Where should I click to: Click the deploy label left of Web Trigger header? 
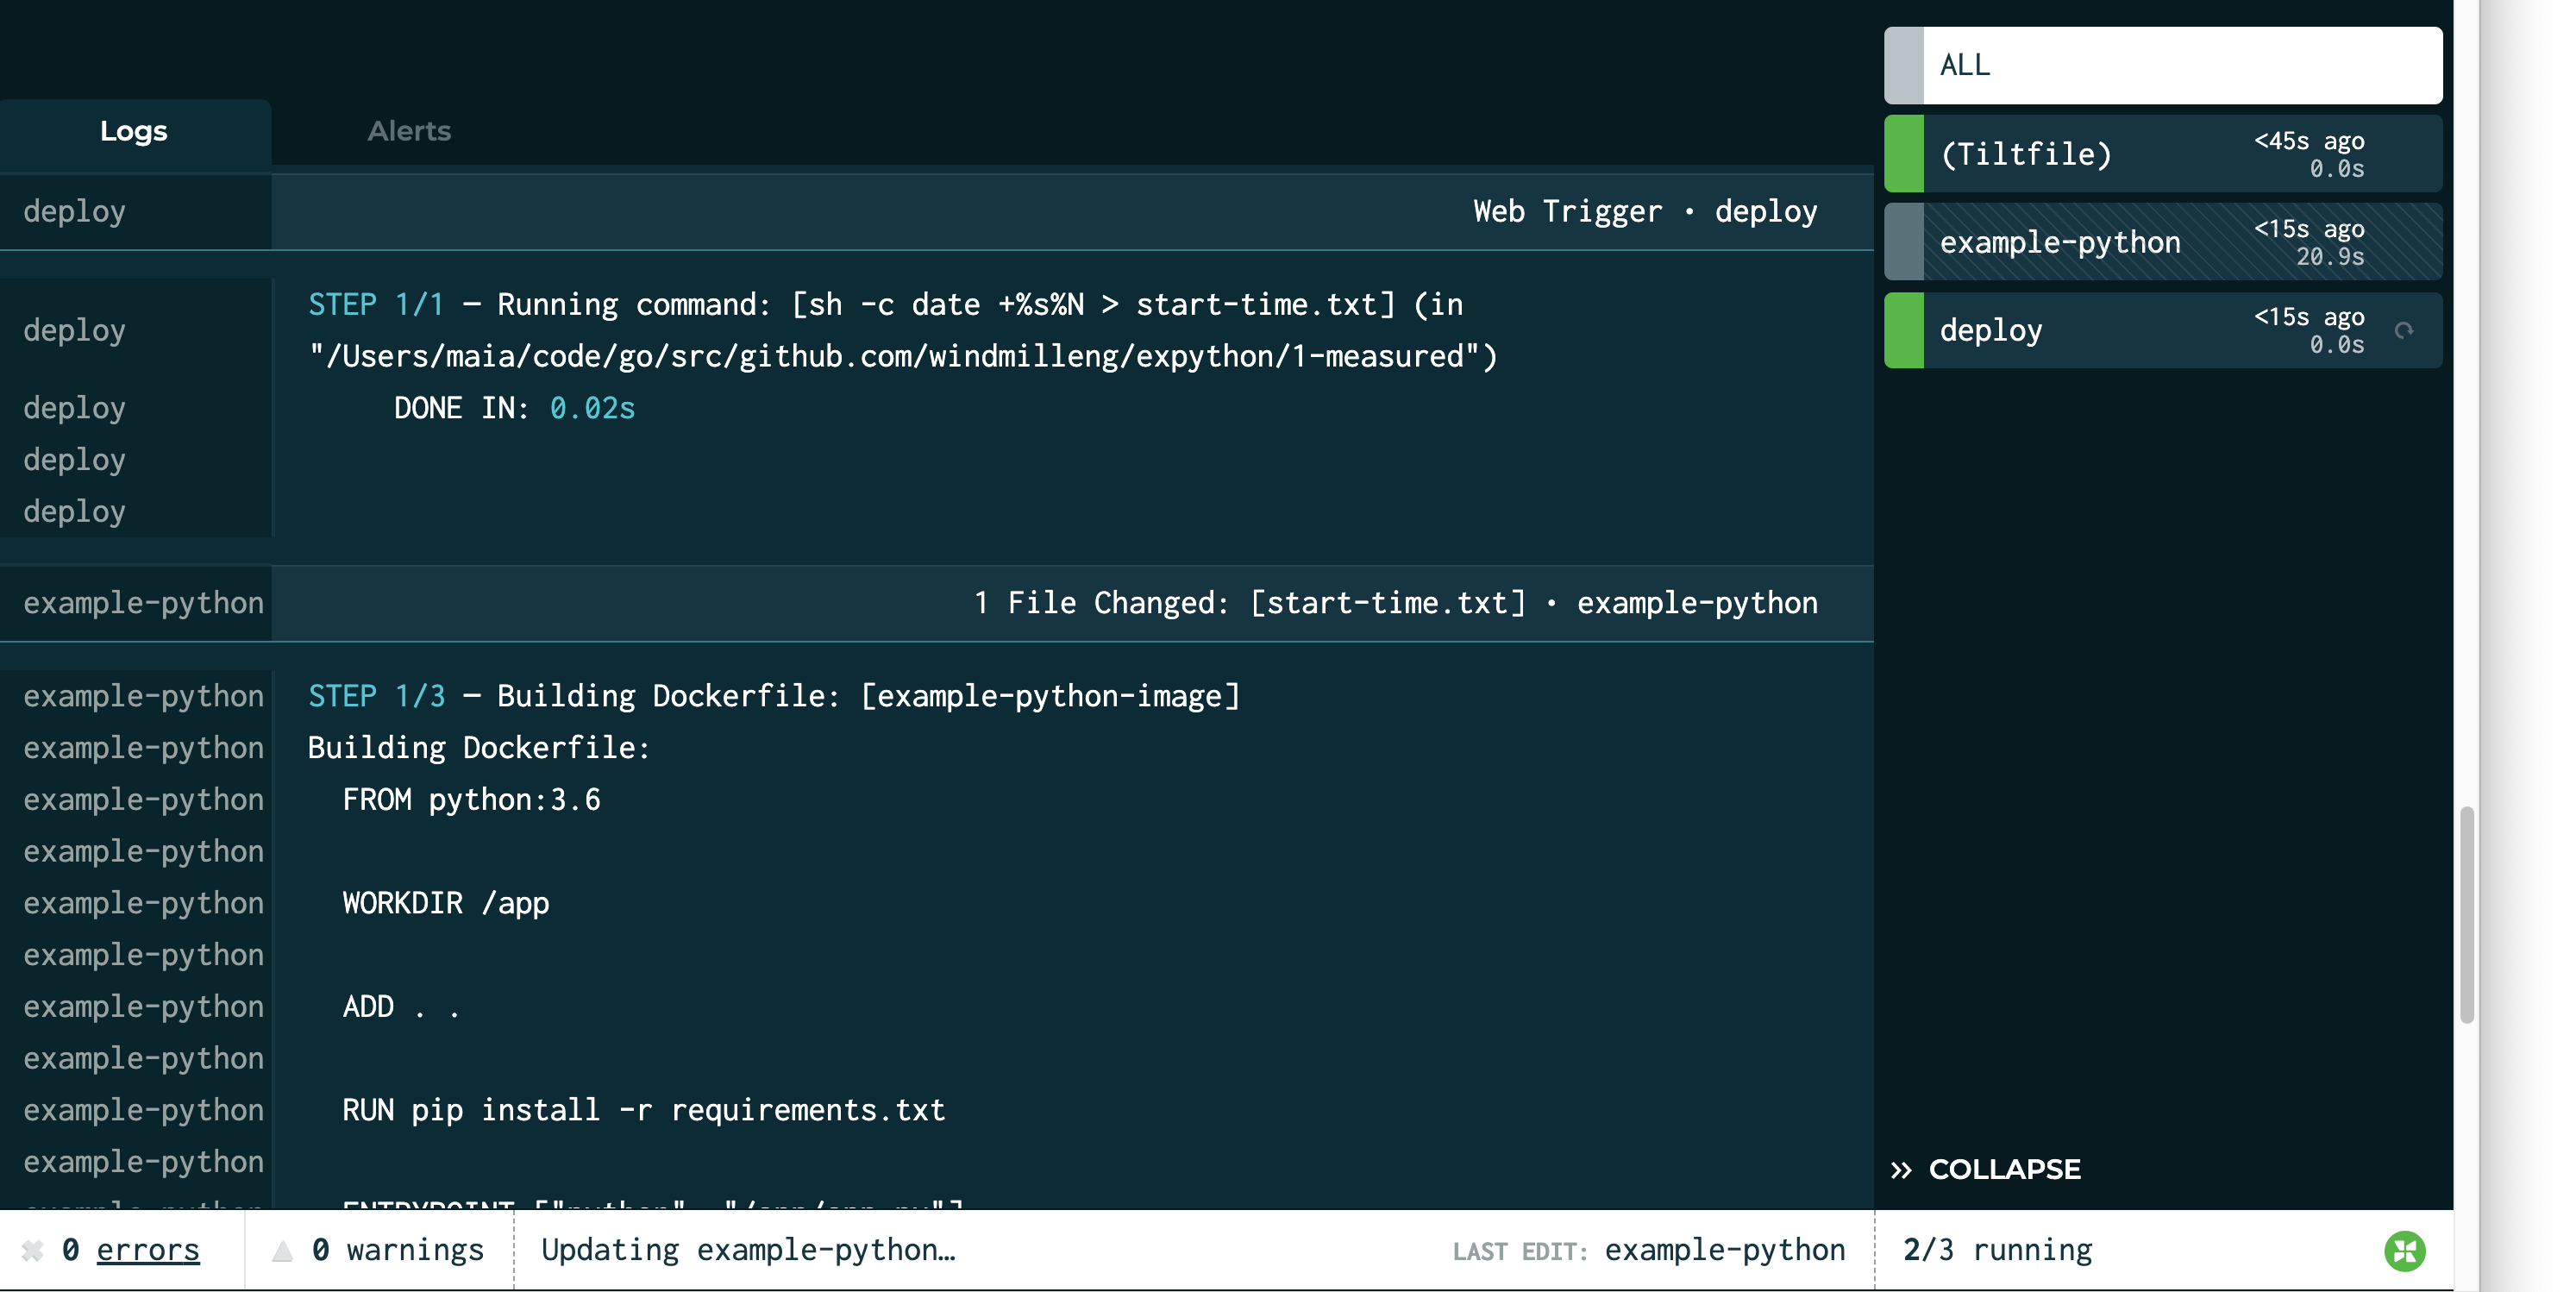(x=75, y=211)
